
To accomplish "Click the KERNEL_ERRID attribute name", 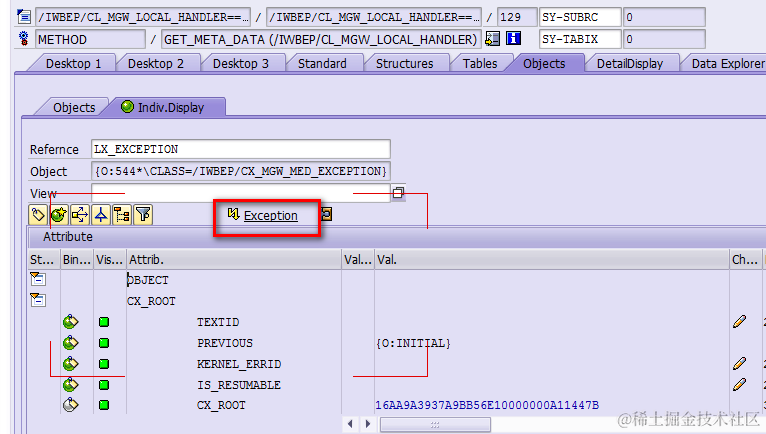I will pos(239,364).
